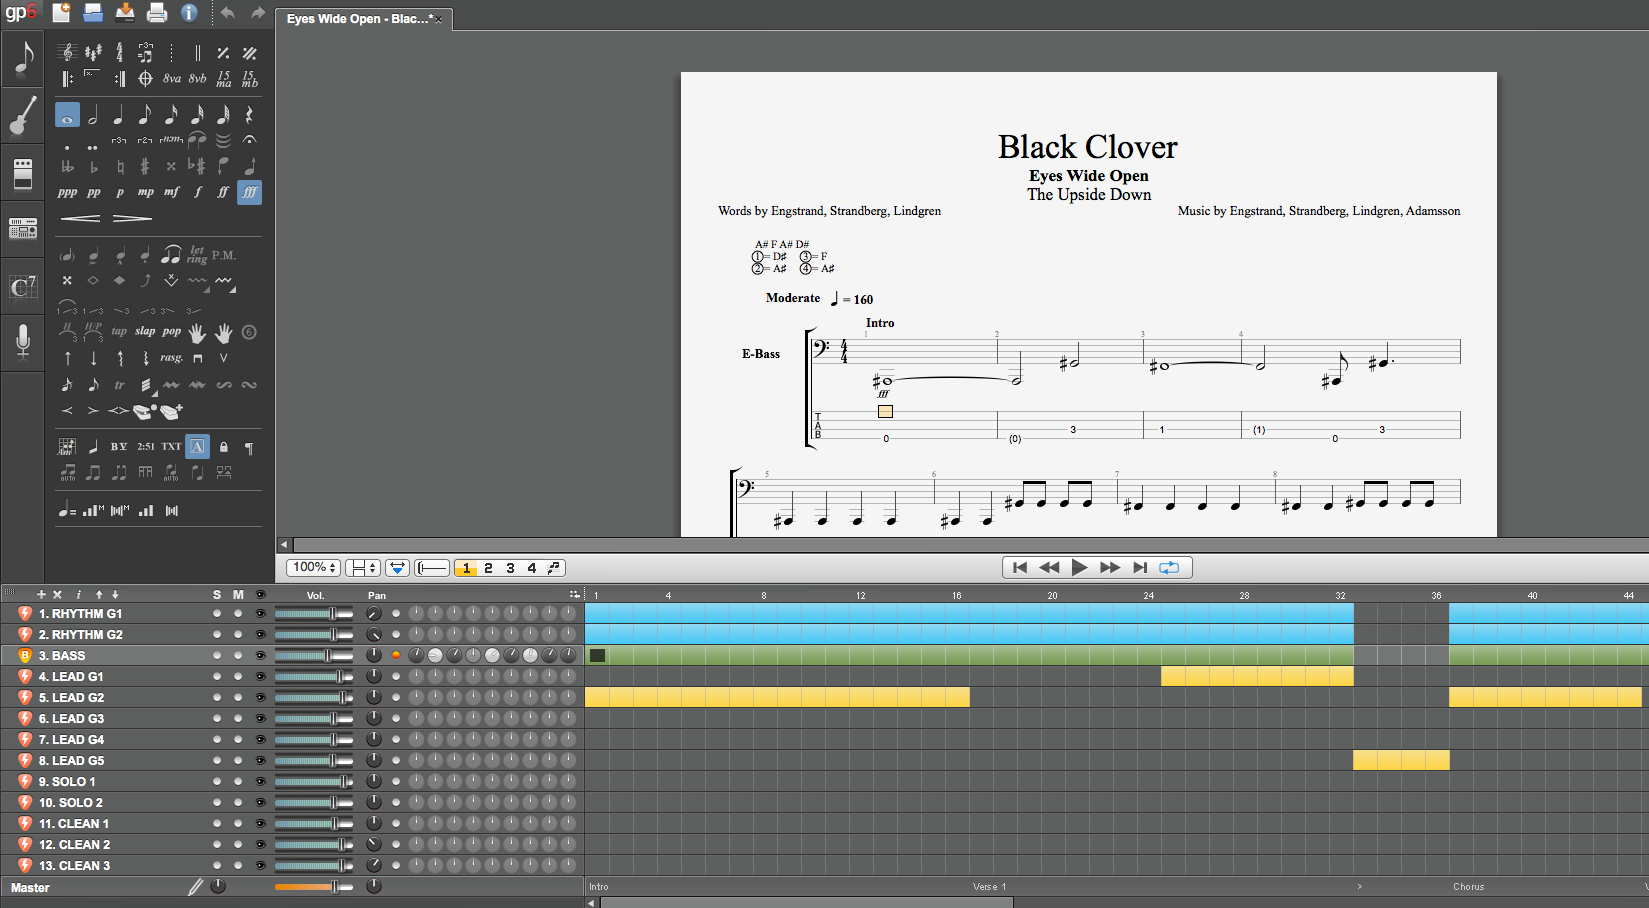
Task: Click the clef icon in edit panel
Action: 67,52
